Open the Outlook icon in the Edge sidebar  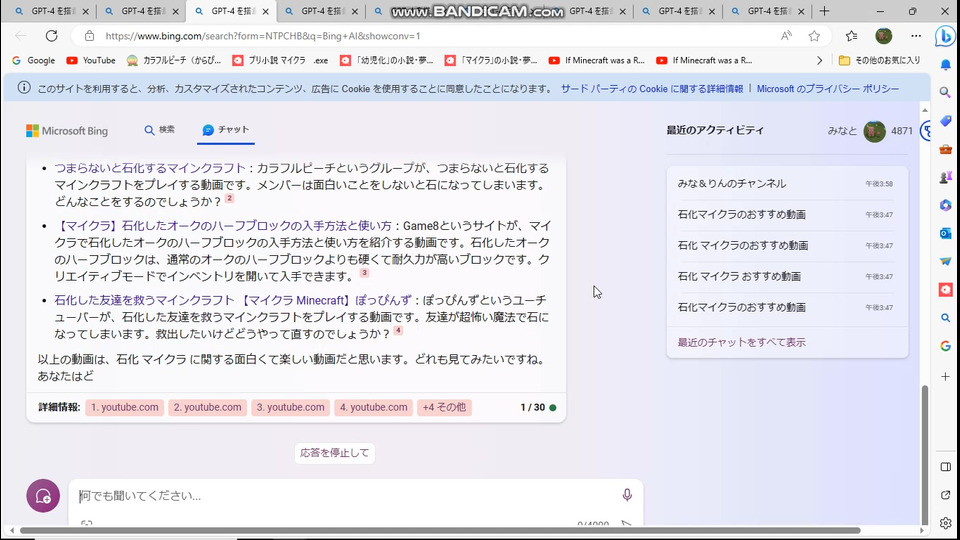(945, 233)
